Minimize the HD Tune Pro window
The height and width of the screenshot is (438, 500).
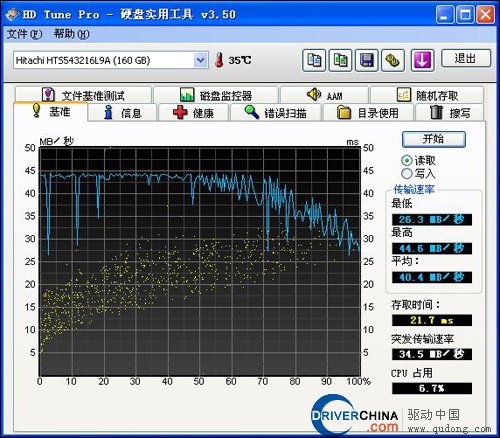pyautogui.click(x=445, y=14)
